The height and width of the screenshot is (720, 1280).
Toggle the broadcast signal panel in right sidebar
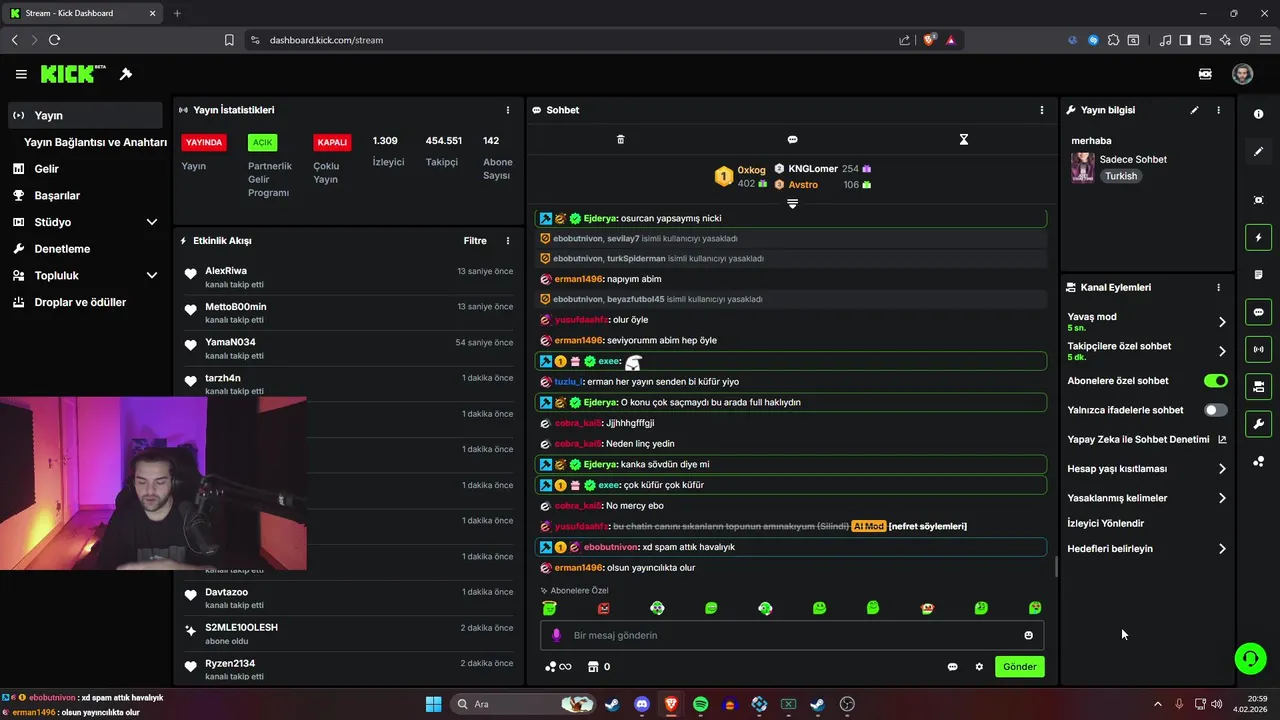1258,349
